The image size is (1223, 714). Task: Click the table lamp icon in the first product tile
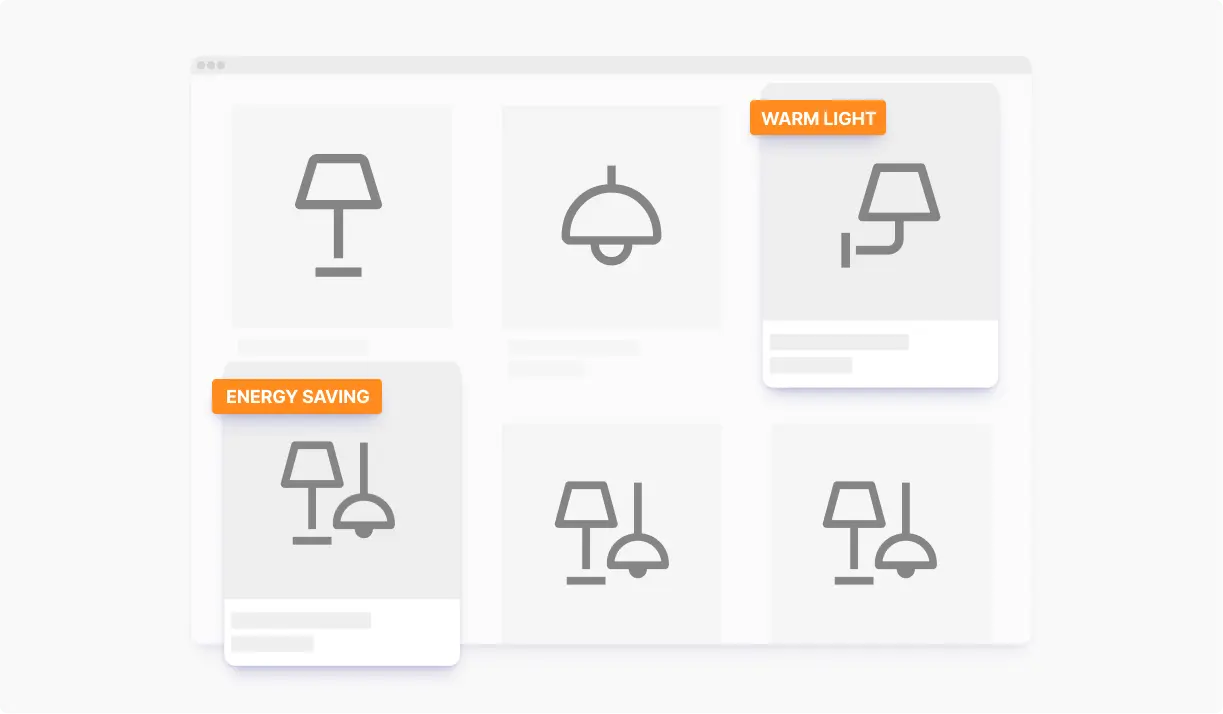click(x=338, y=215)
